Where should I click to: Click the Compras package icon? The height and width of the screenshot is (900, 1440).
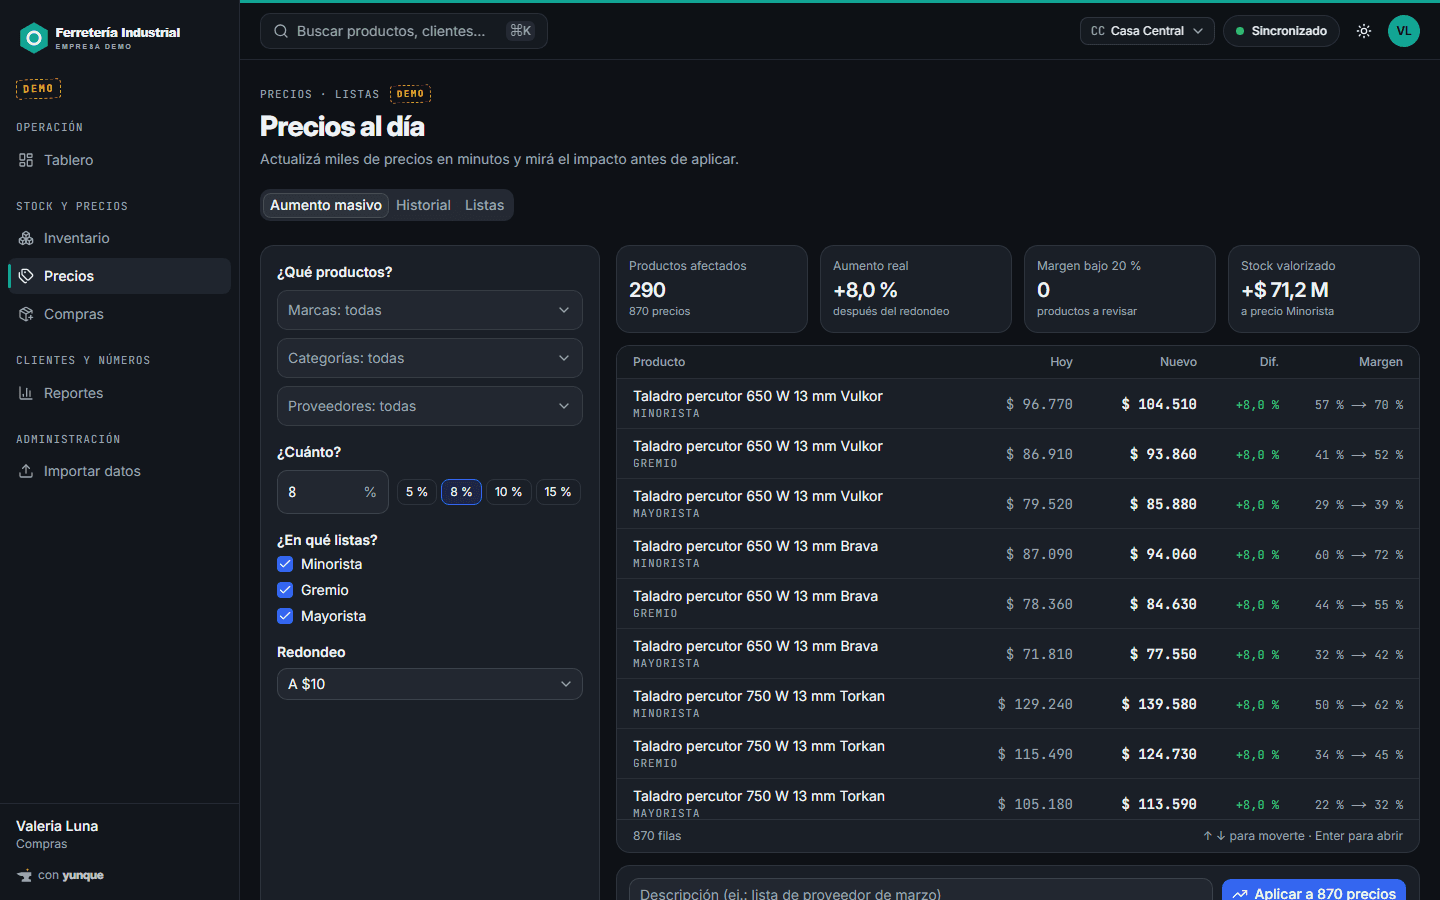pyautogui.click(x=26, y=314)
